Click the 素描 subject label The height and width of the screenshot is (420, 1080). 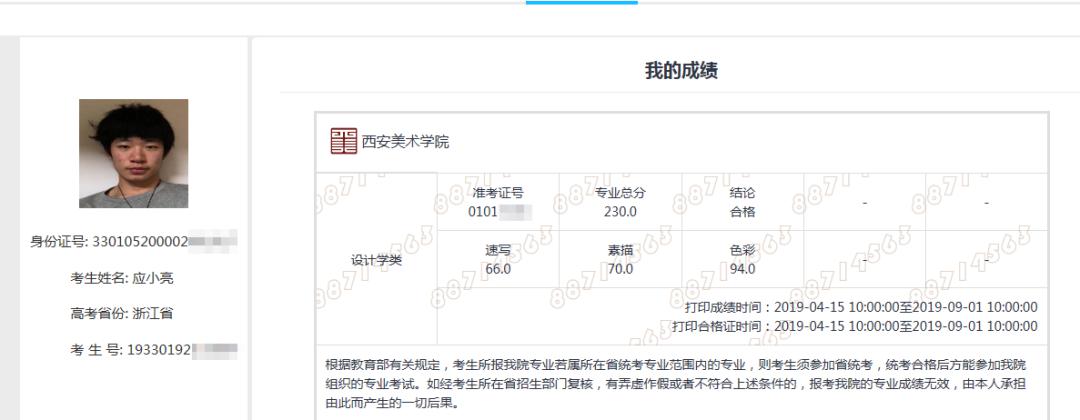click(620, 251)
